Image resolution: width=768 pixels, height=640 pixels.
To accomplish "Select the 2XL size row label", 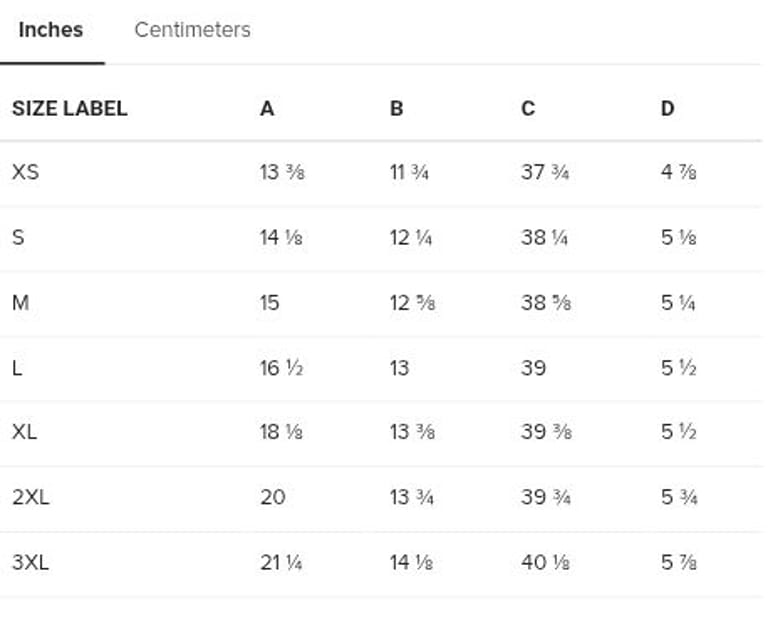I will 31,497.
